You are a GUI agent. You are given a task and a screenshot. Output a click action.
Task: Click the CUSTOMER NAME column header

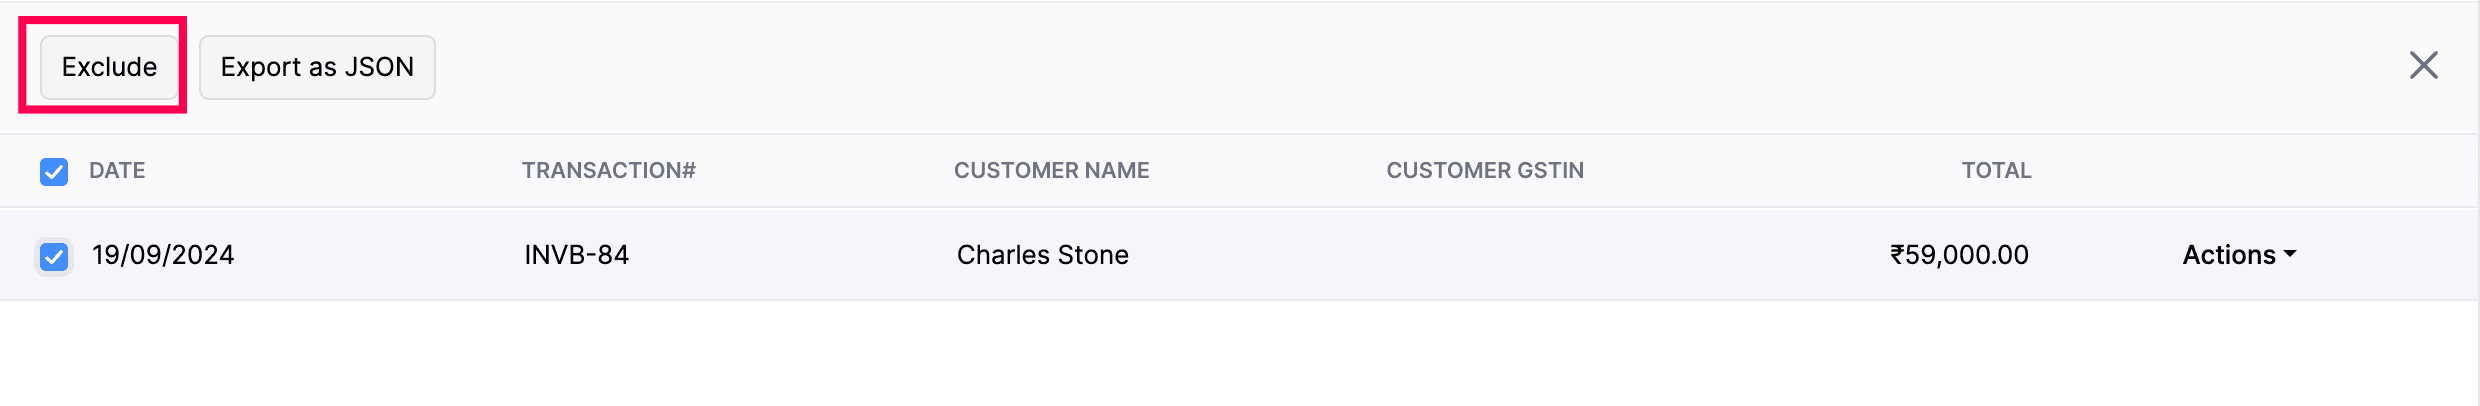click(x=1051, y=171)
